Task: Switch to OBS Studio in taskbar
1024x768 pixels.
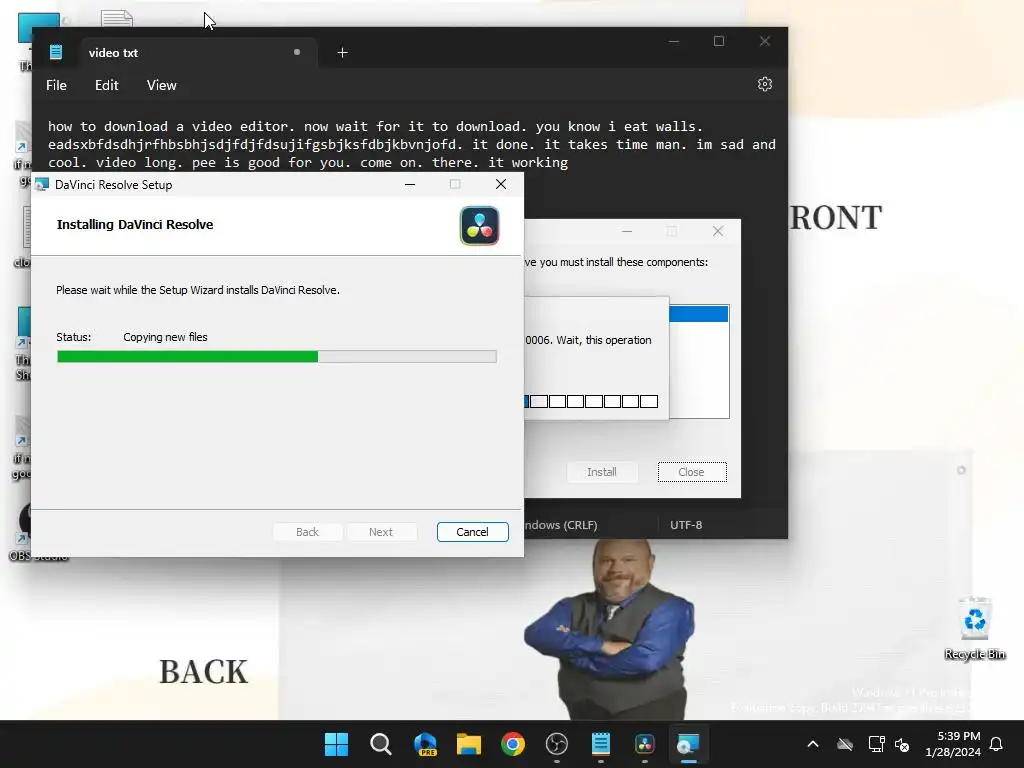Action: coord(556,744)
